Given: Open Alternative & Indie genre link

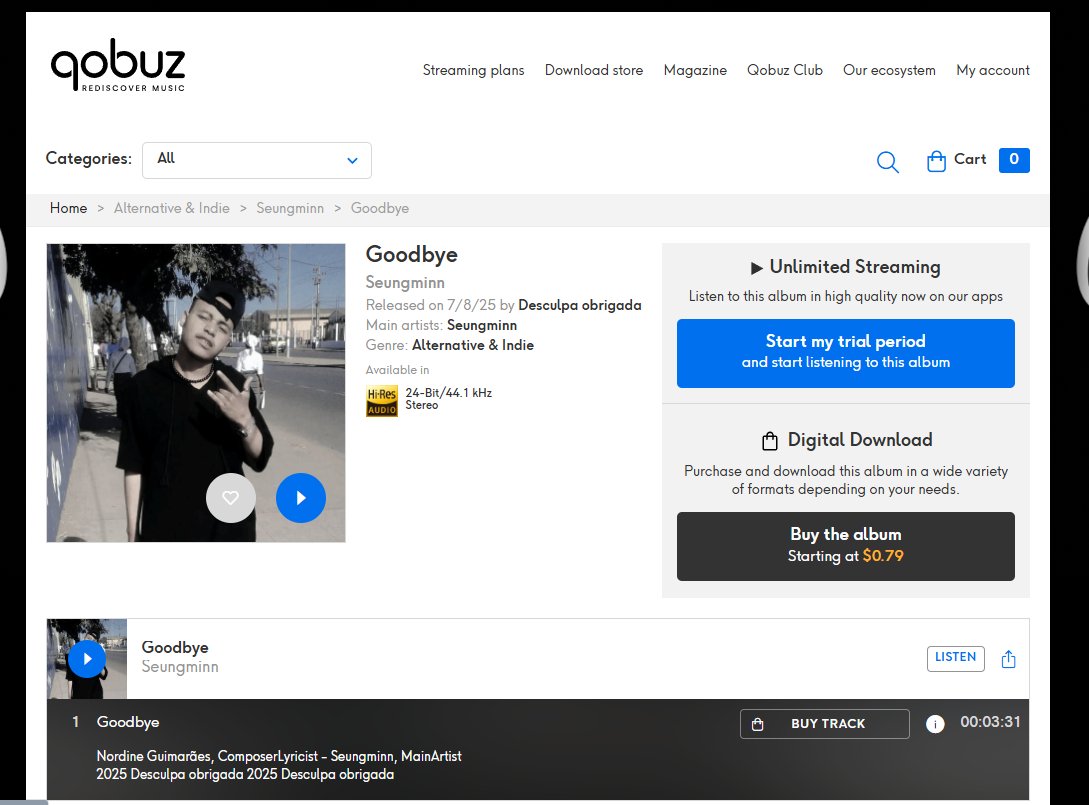Looking at the screenshot, I should [473, 345].
